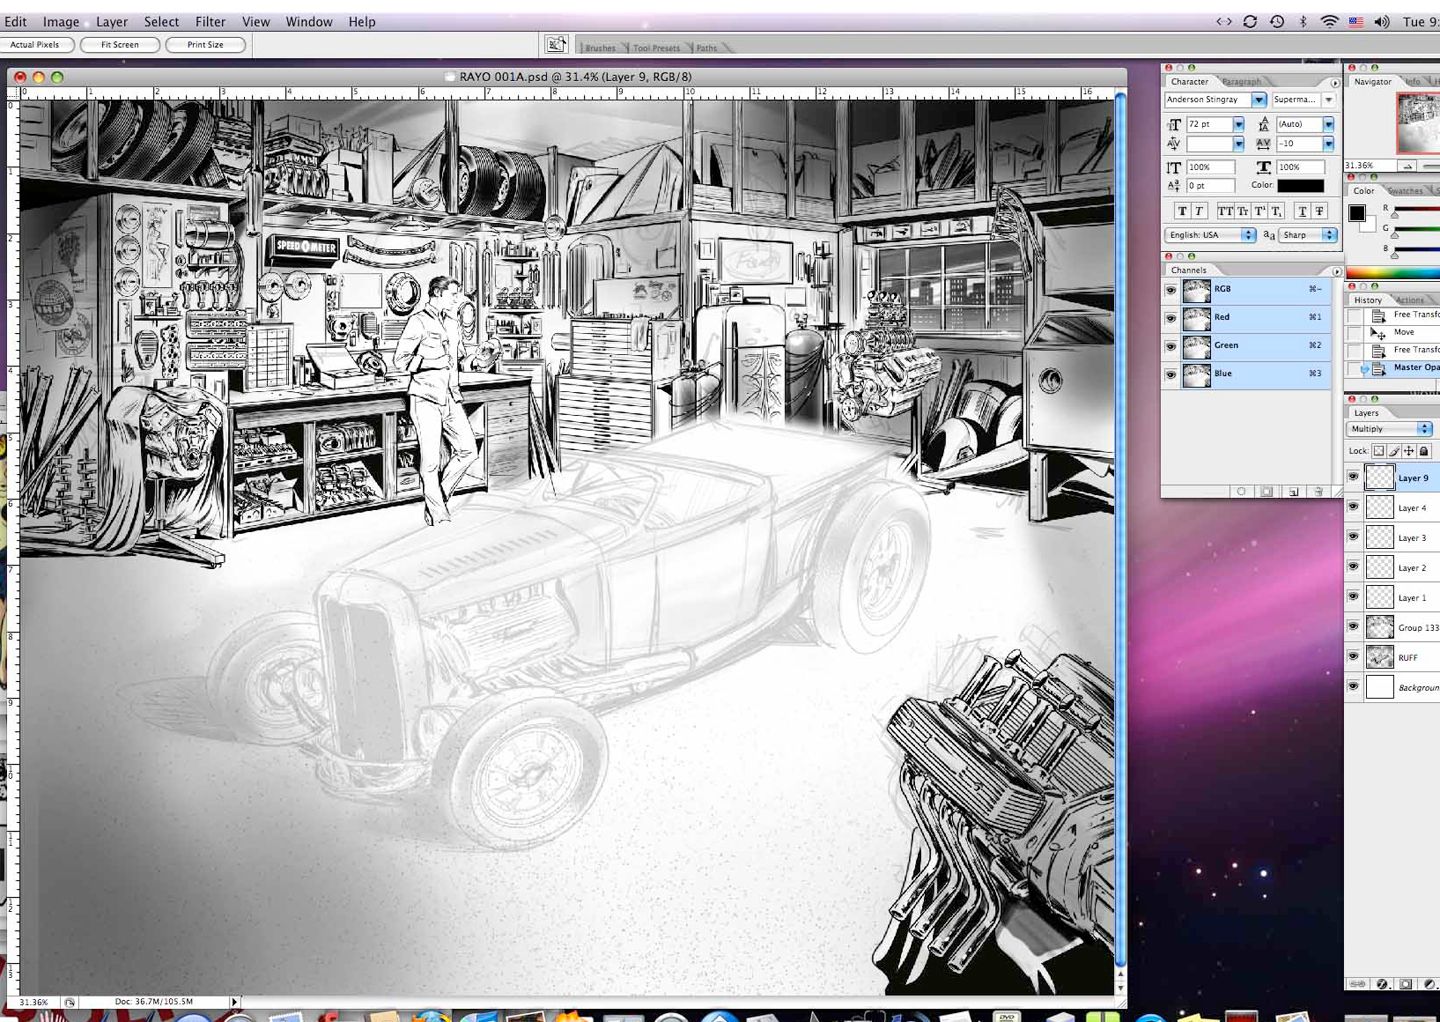Hide the Background layer visibility eye

(1354, 688)
